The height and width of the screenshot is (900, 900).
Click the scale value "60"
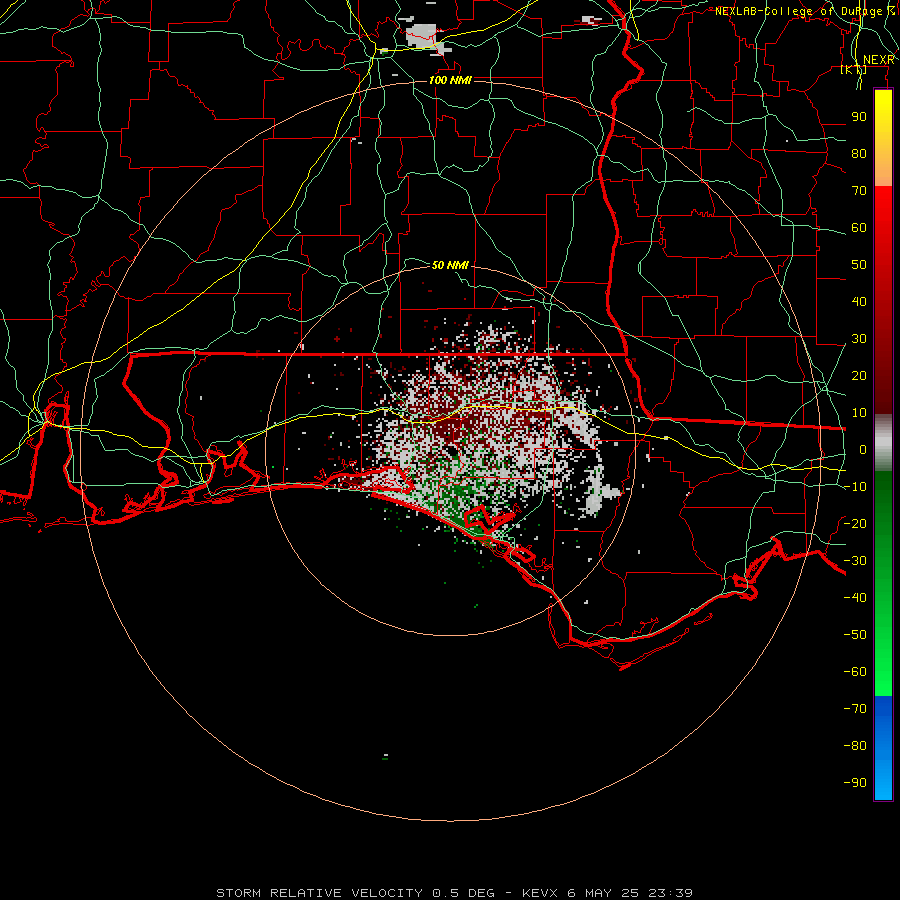[859, 228]
